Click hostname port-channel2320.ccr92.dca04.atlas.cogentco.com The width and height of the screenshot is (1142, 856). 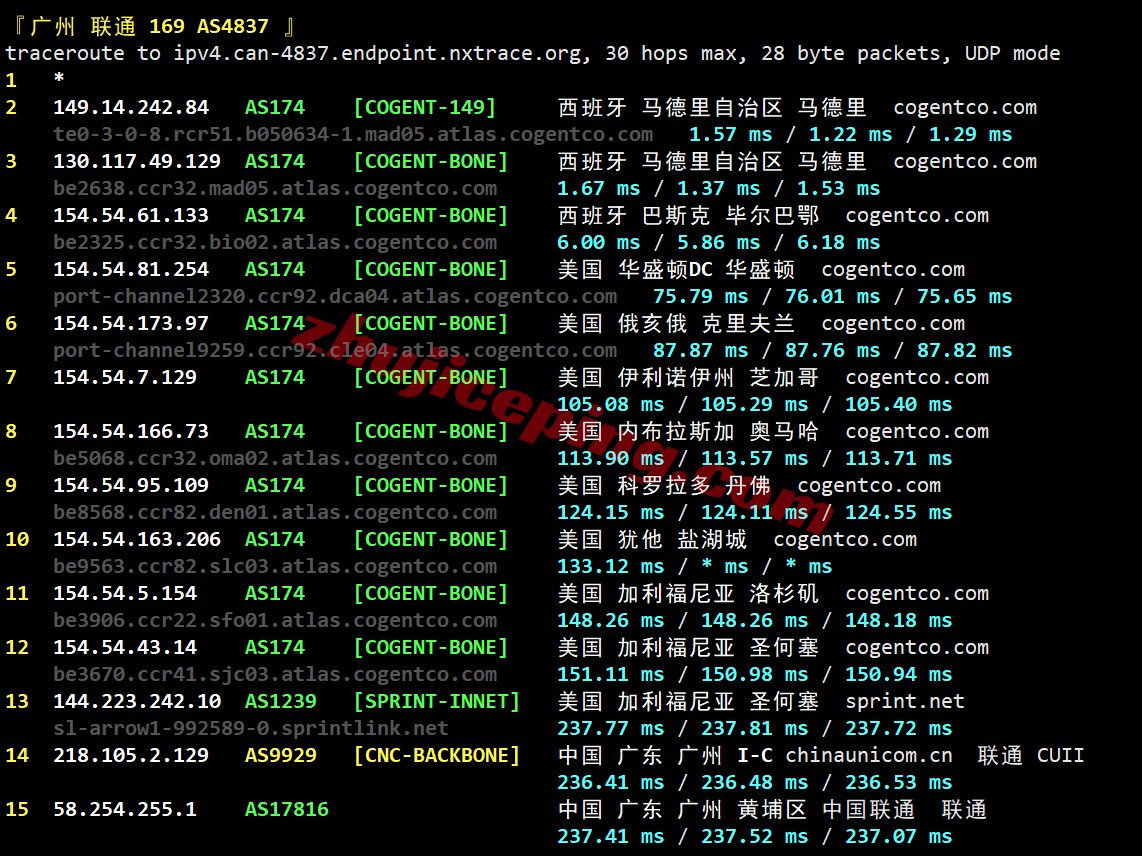(335, 297)
